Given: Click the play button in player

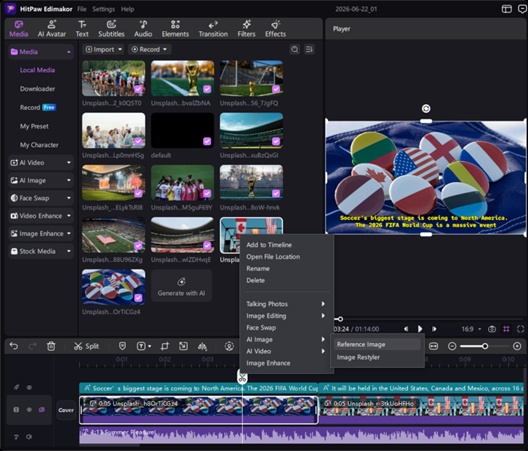Looking at the screenshot, I should (420, 329).
